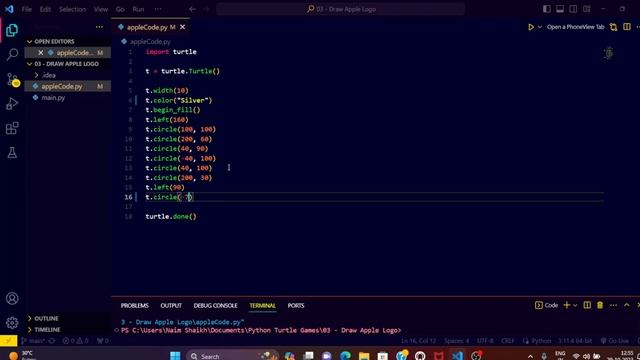Close the appleCode.py editor tab
640x360 pixels.
point(182,27)
